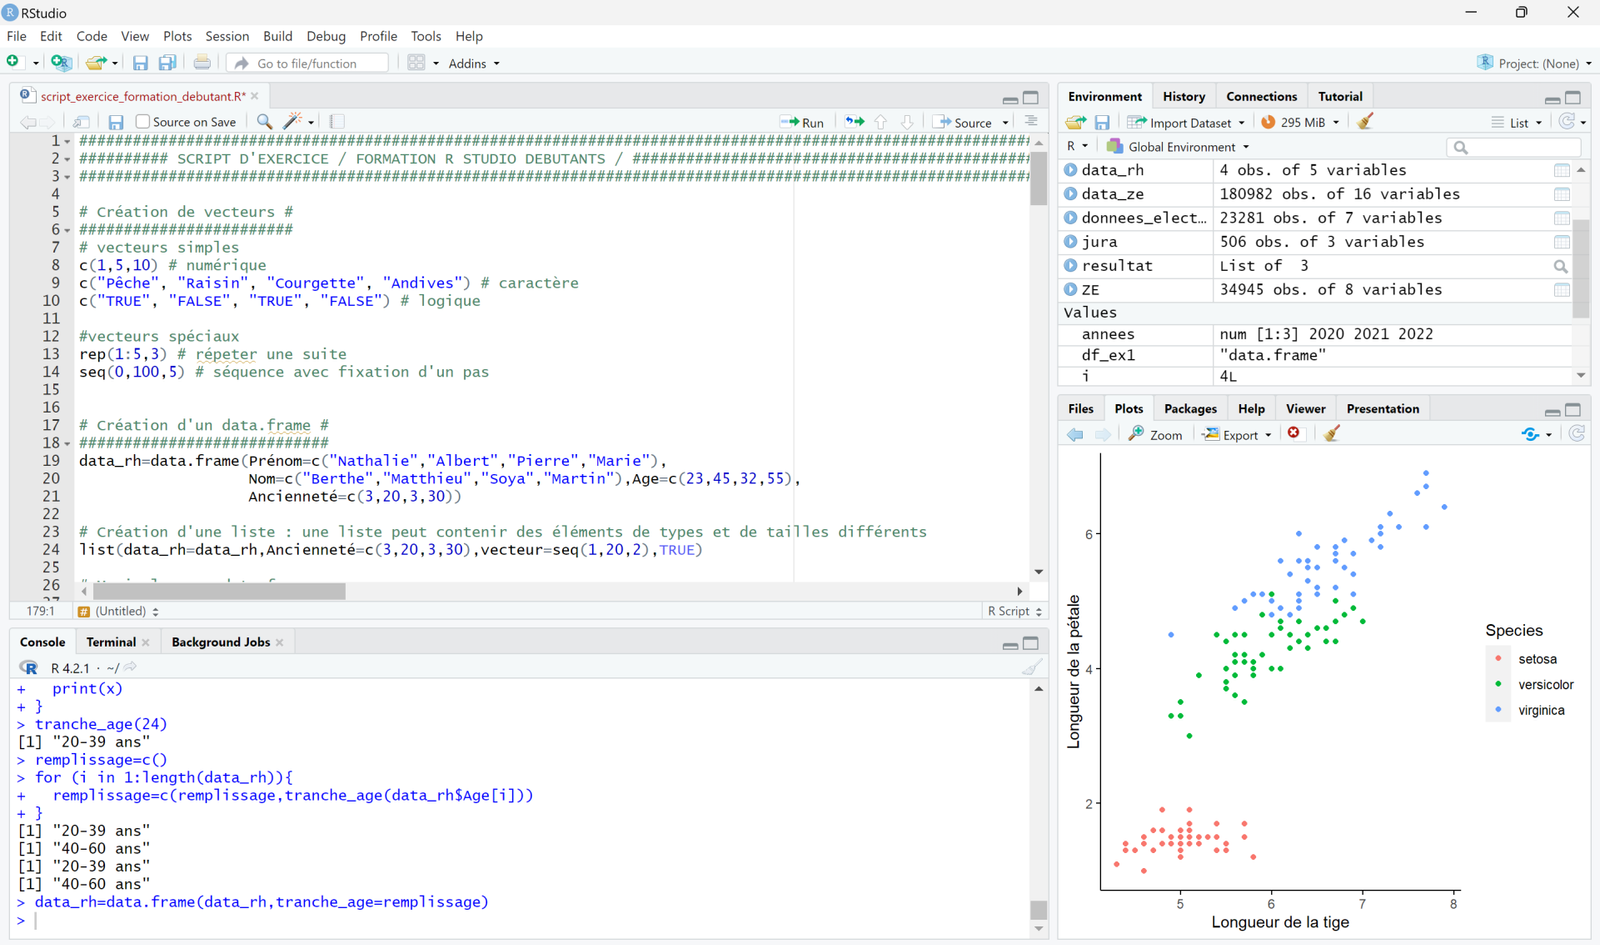The height and width of the screenshot is (945, 1600).
Task: Click in the Environment search box
Action: [1514, 147]
